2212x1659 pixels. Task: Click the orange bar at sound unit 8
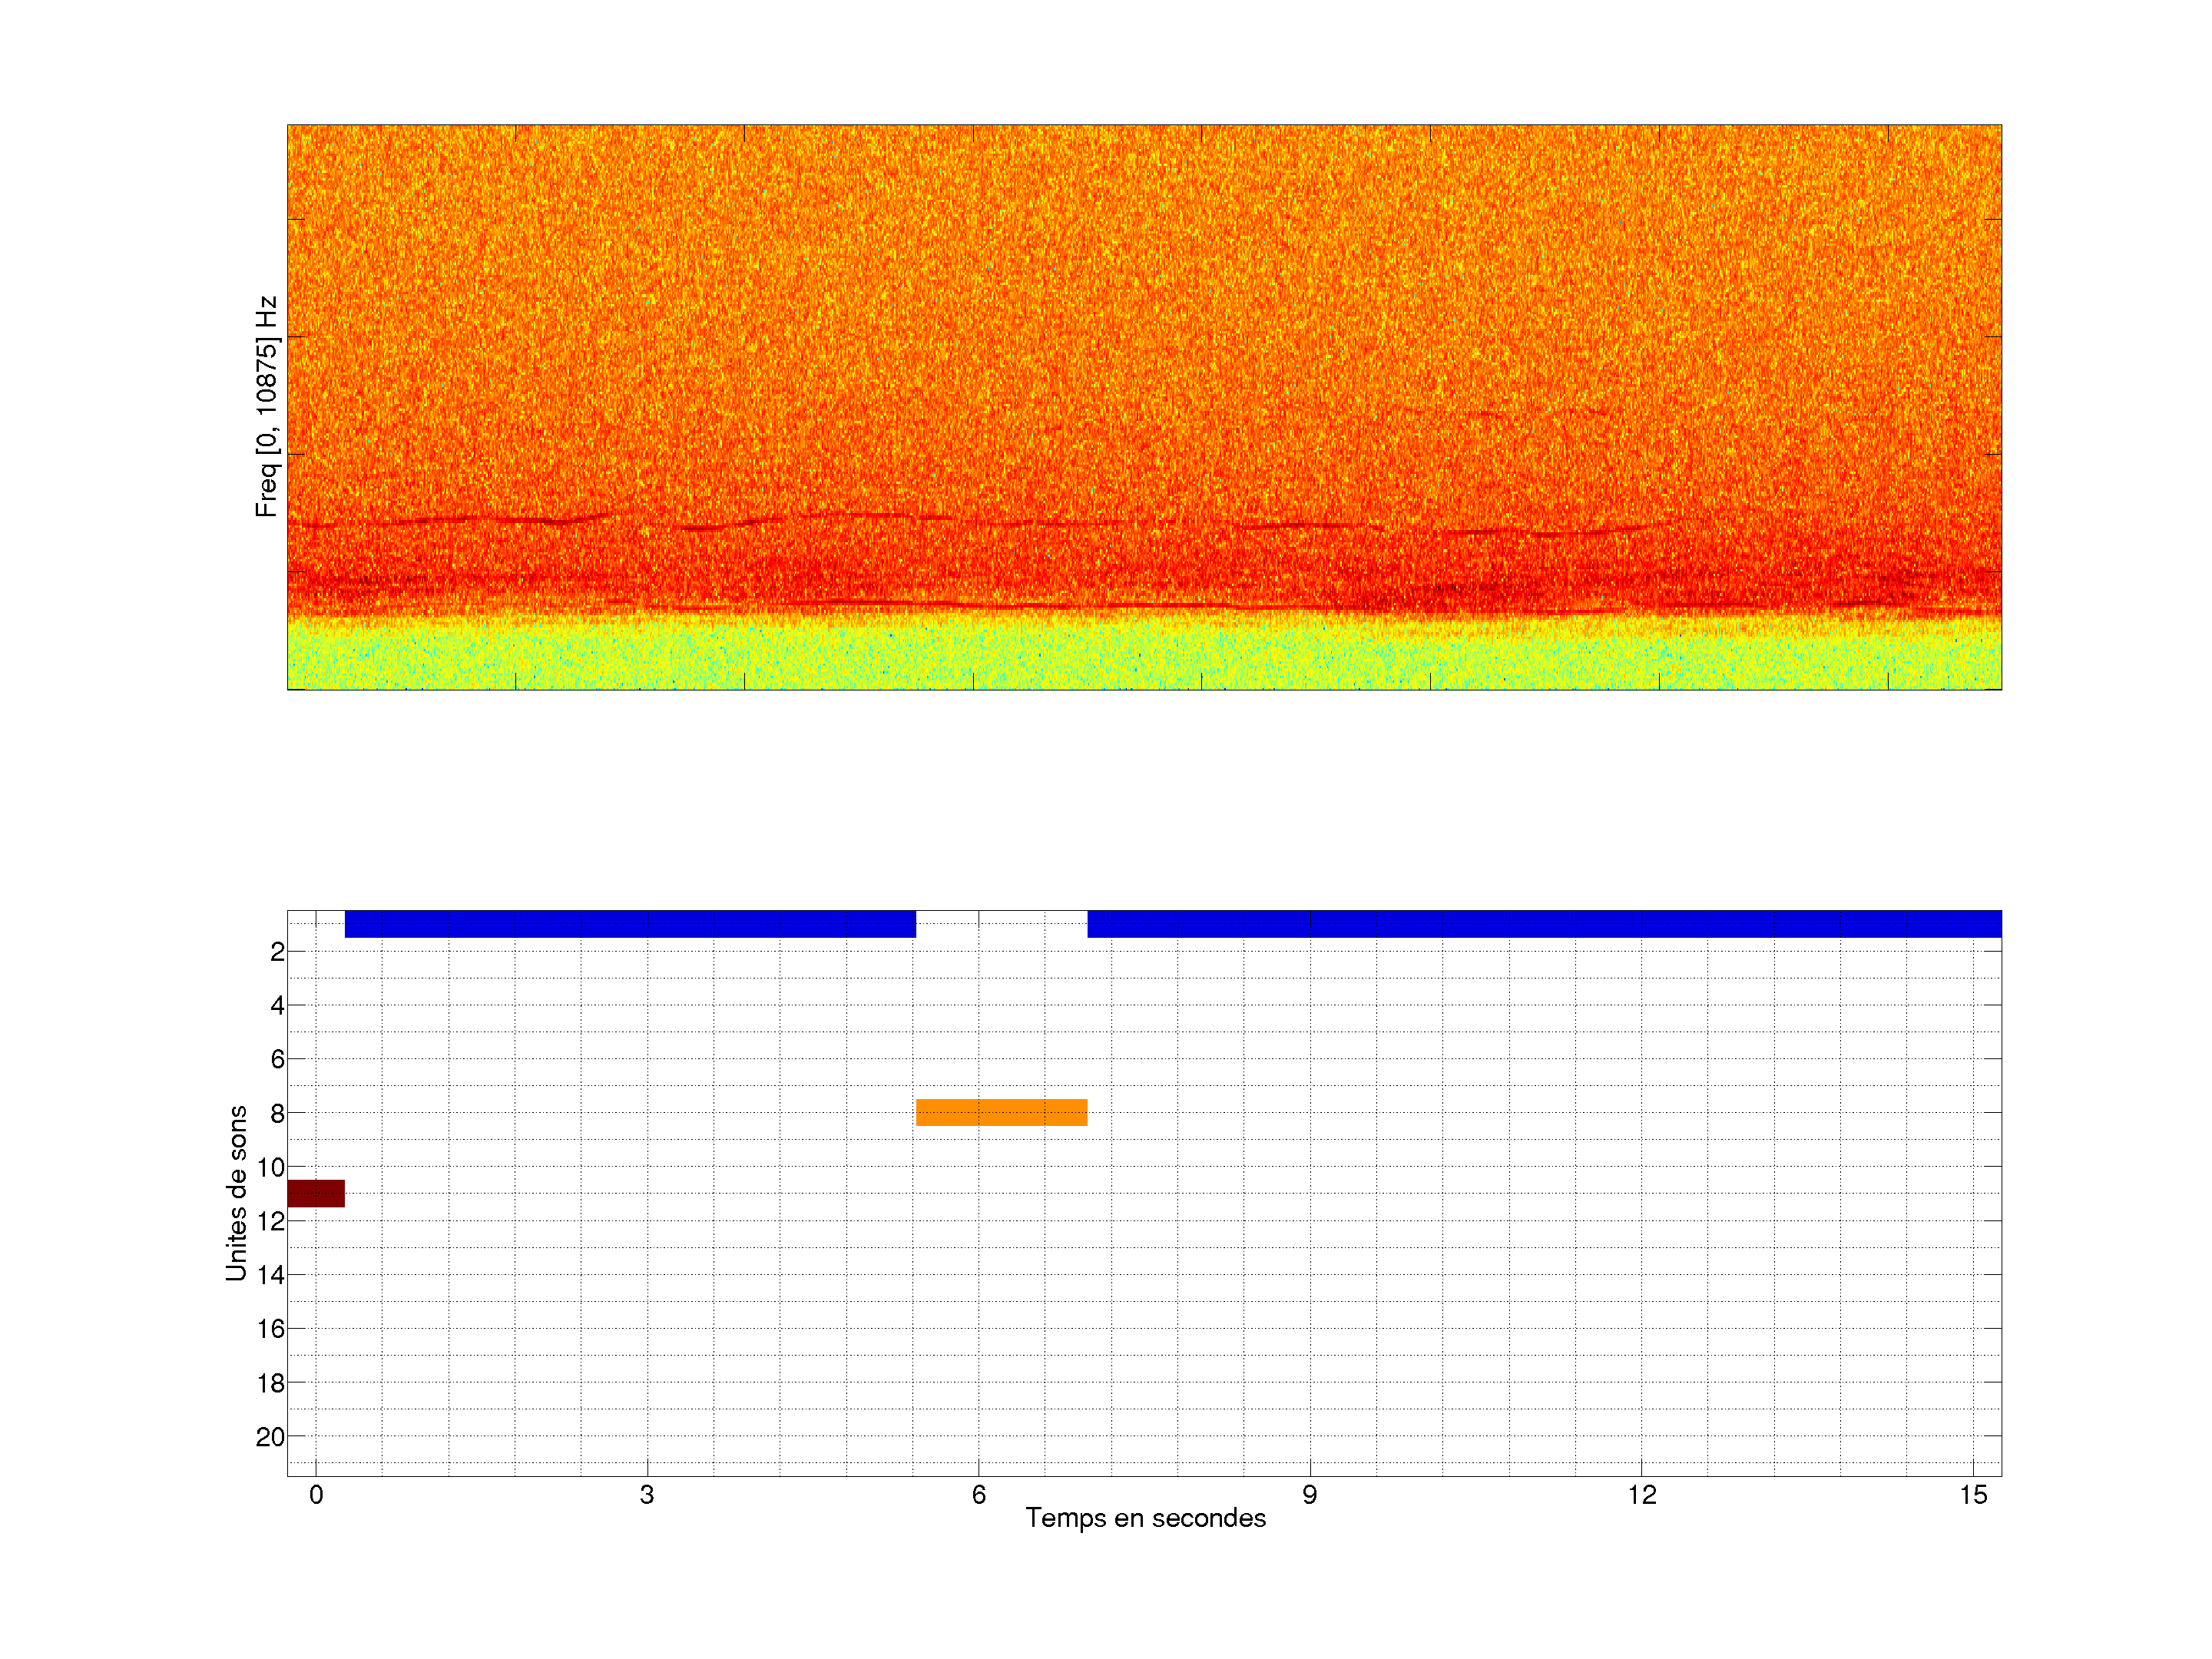1001,1112
